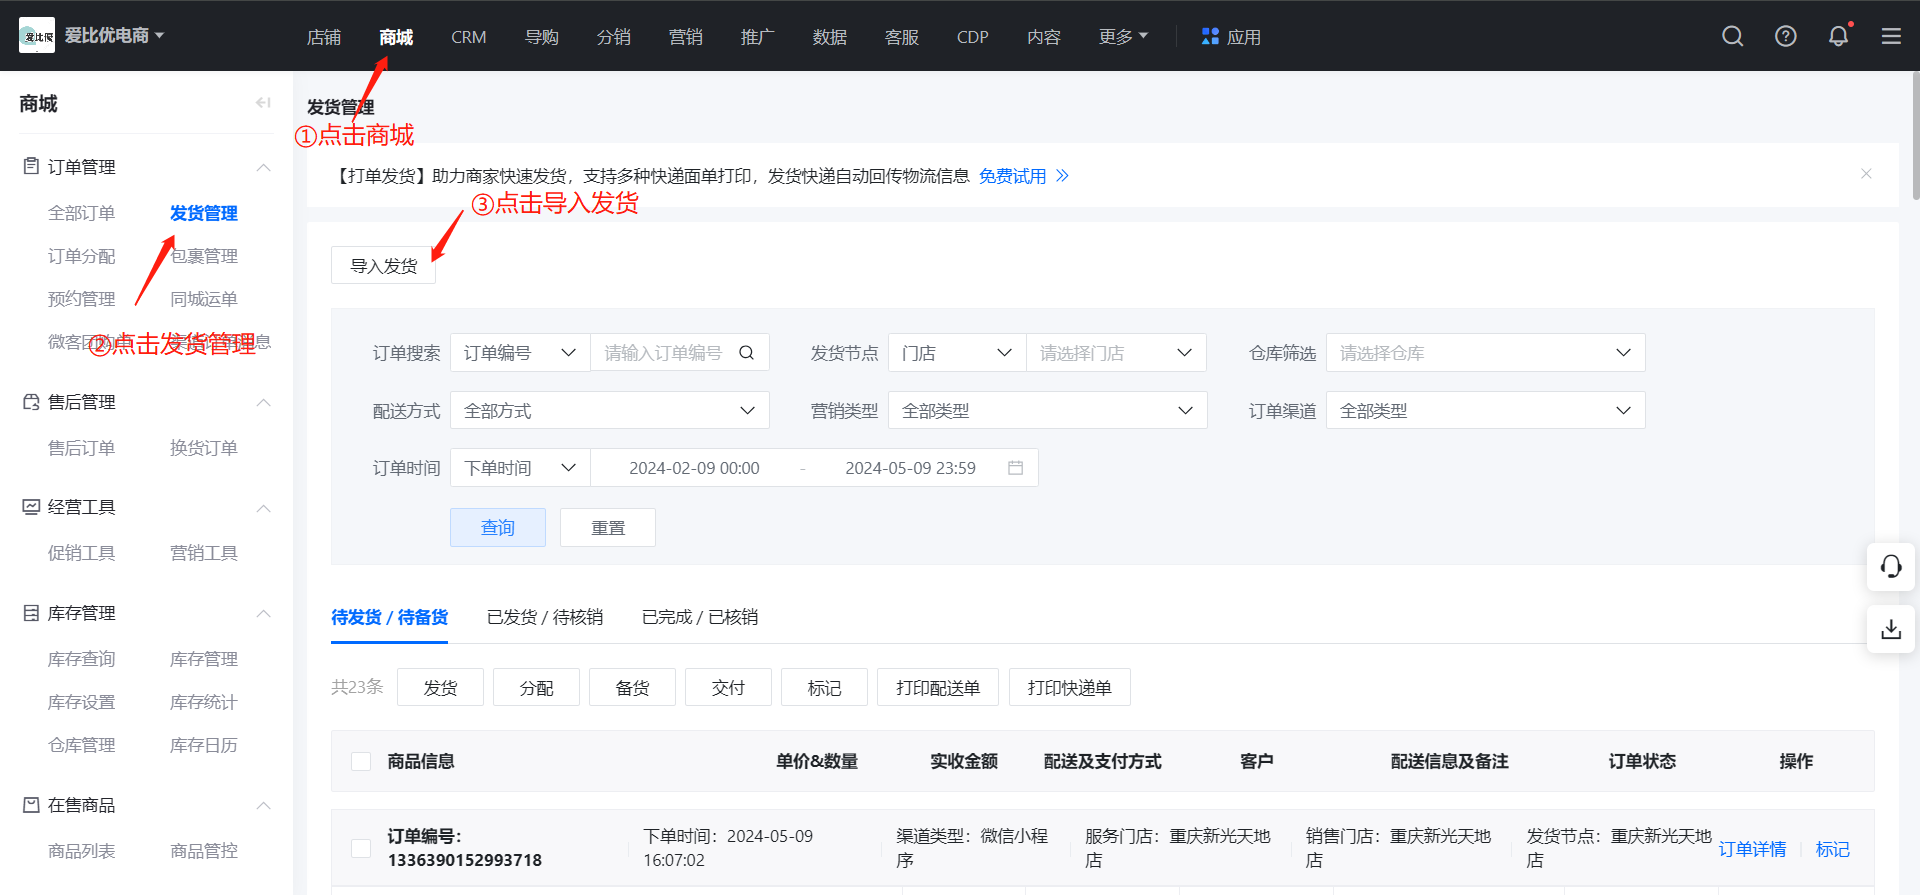Expand the 更多 menu

(1123, 36)
